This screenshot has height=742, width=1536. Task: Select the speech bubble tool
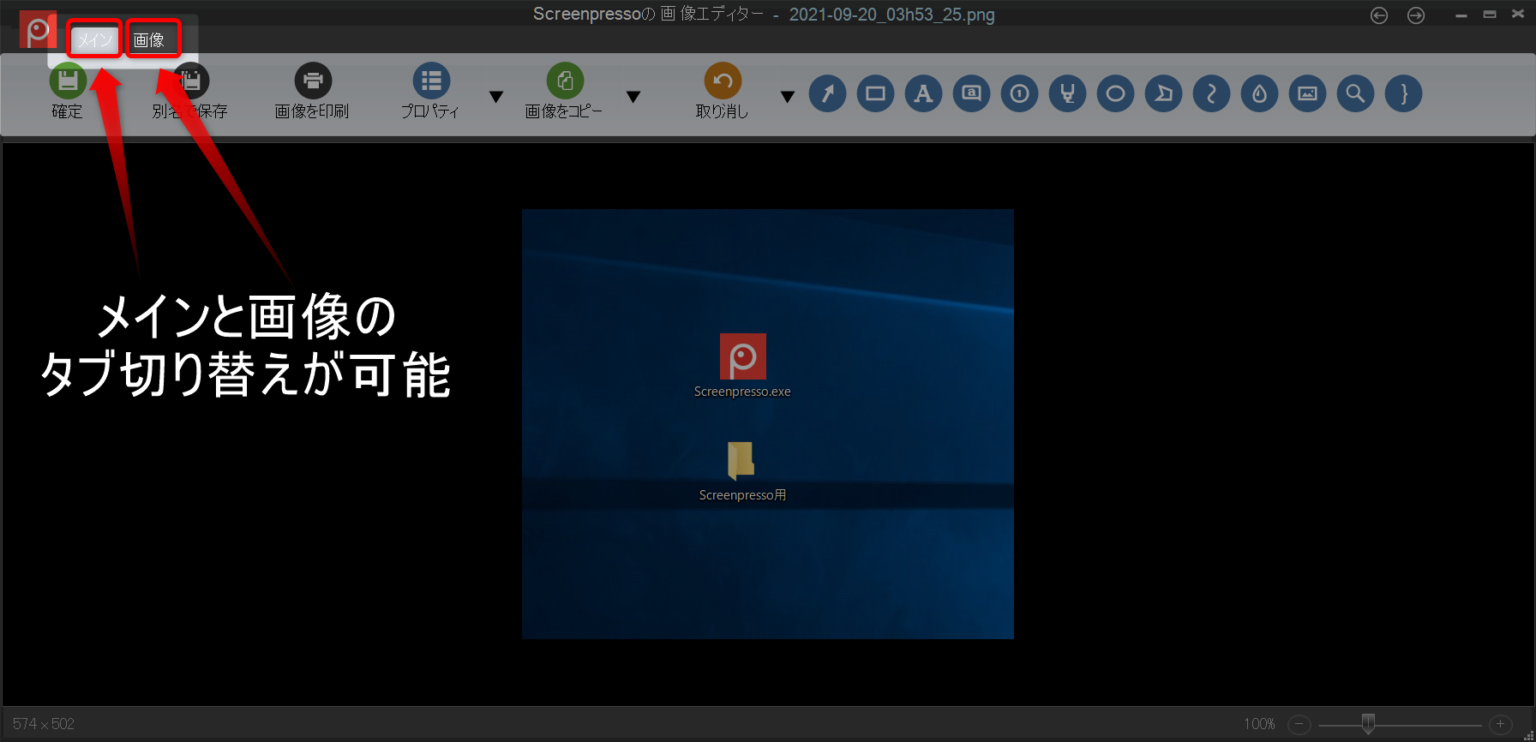click(971, 93)
